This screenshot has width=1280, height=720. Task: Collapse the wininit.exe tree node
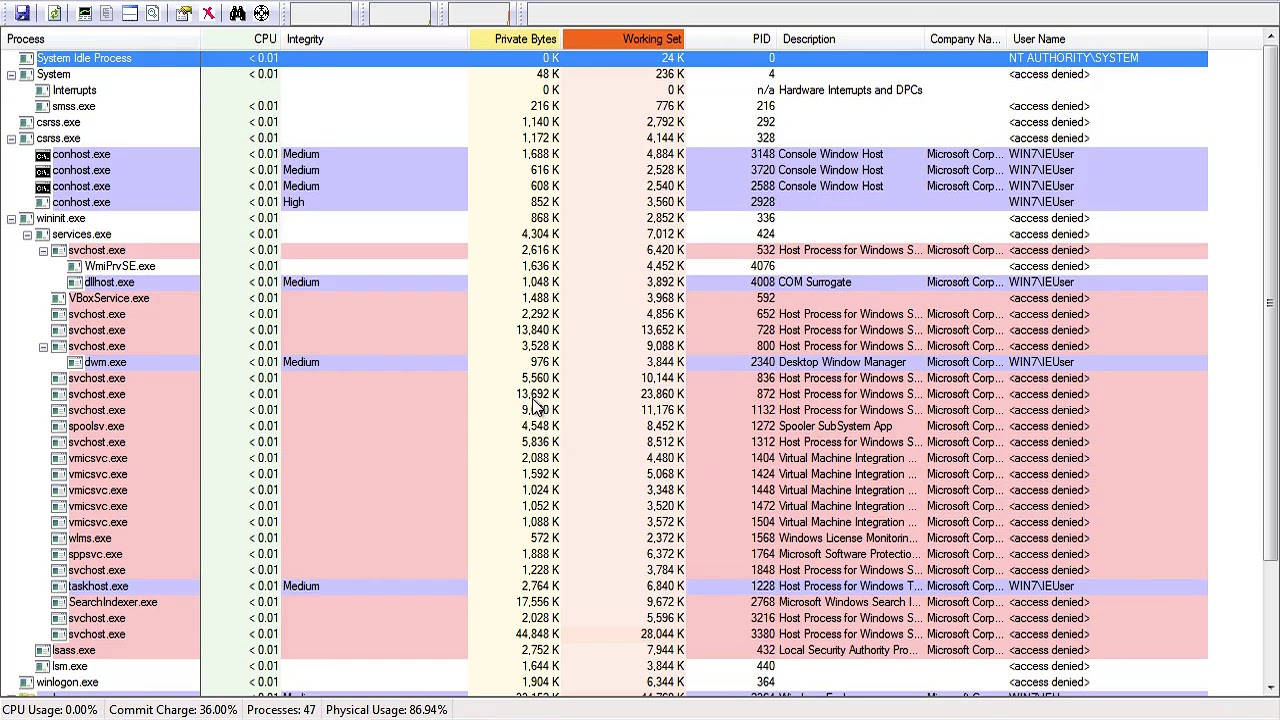pyautogui.click(x=11, y=218)
